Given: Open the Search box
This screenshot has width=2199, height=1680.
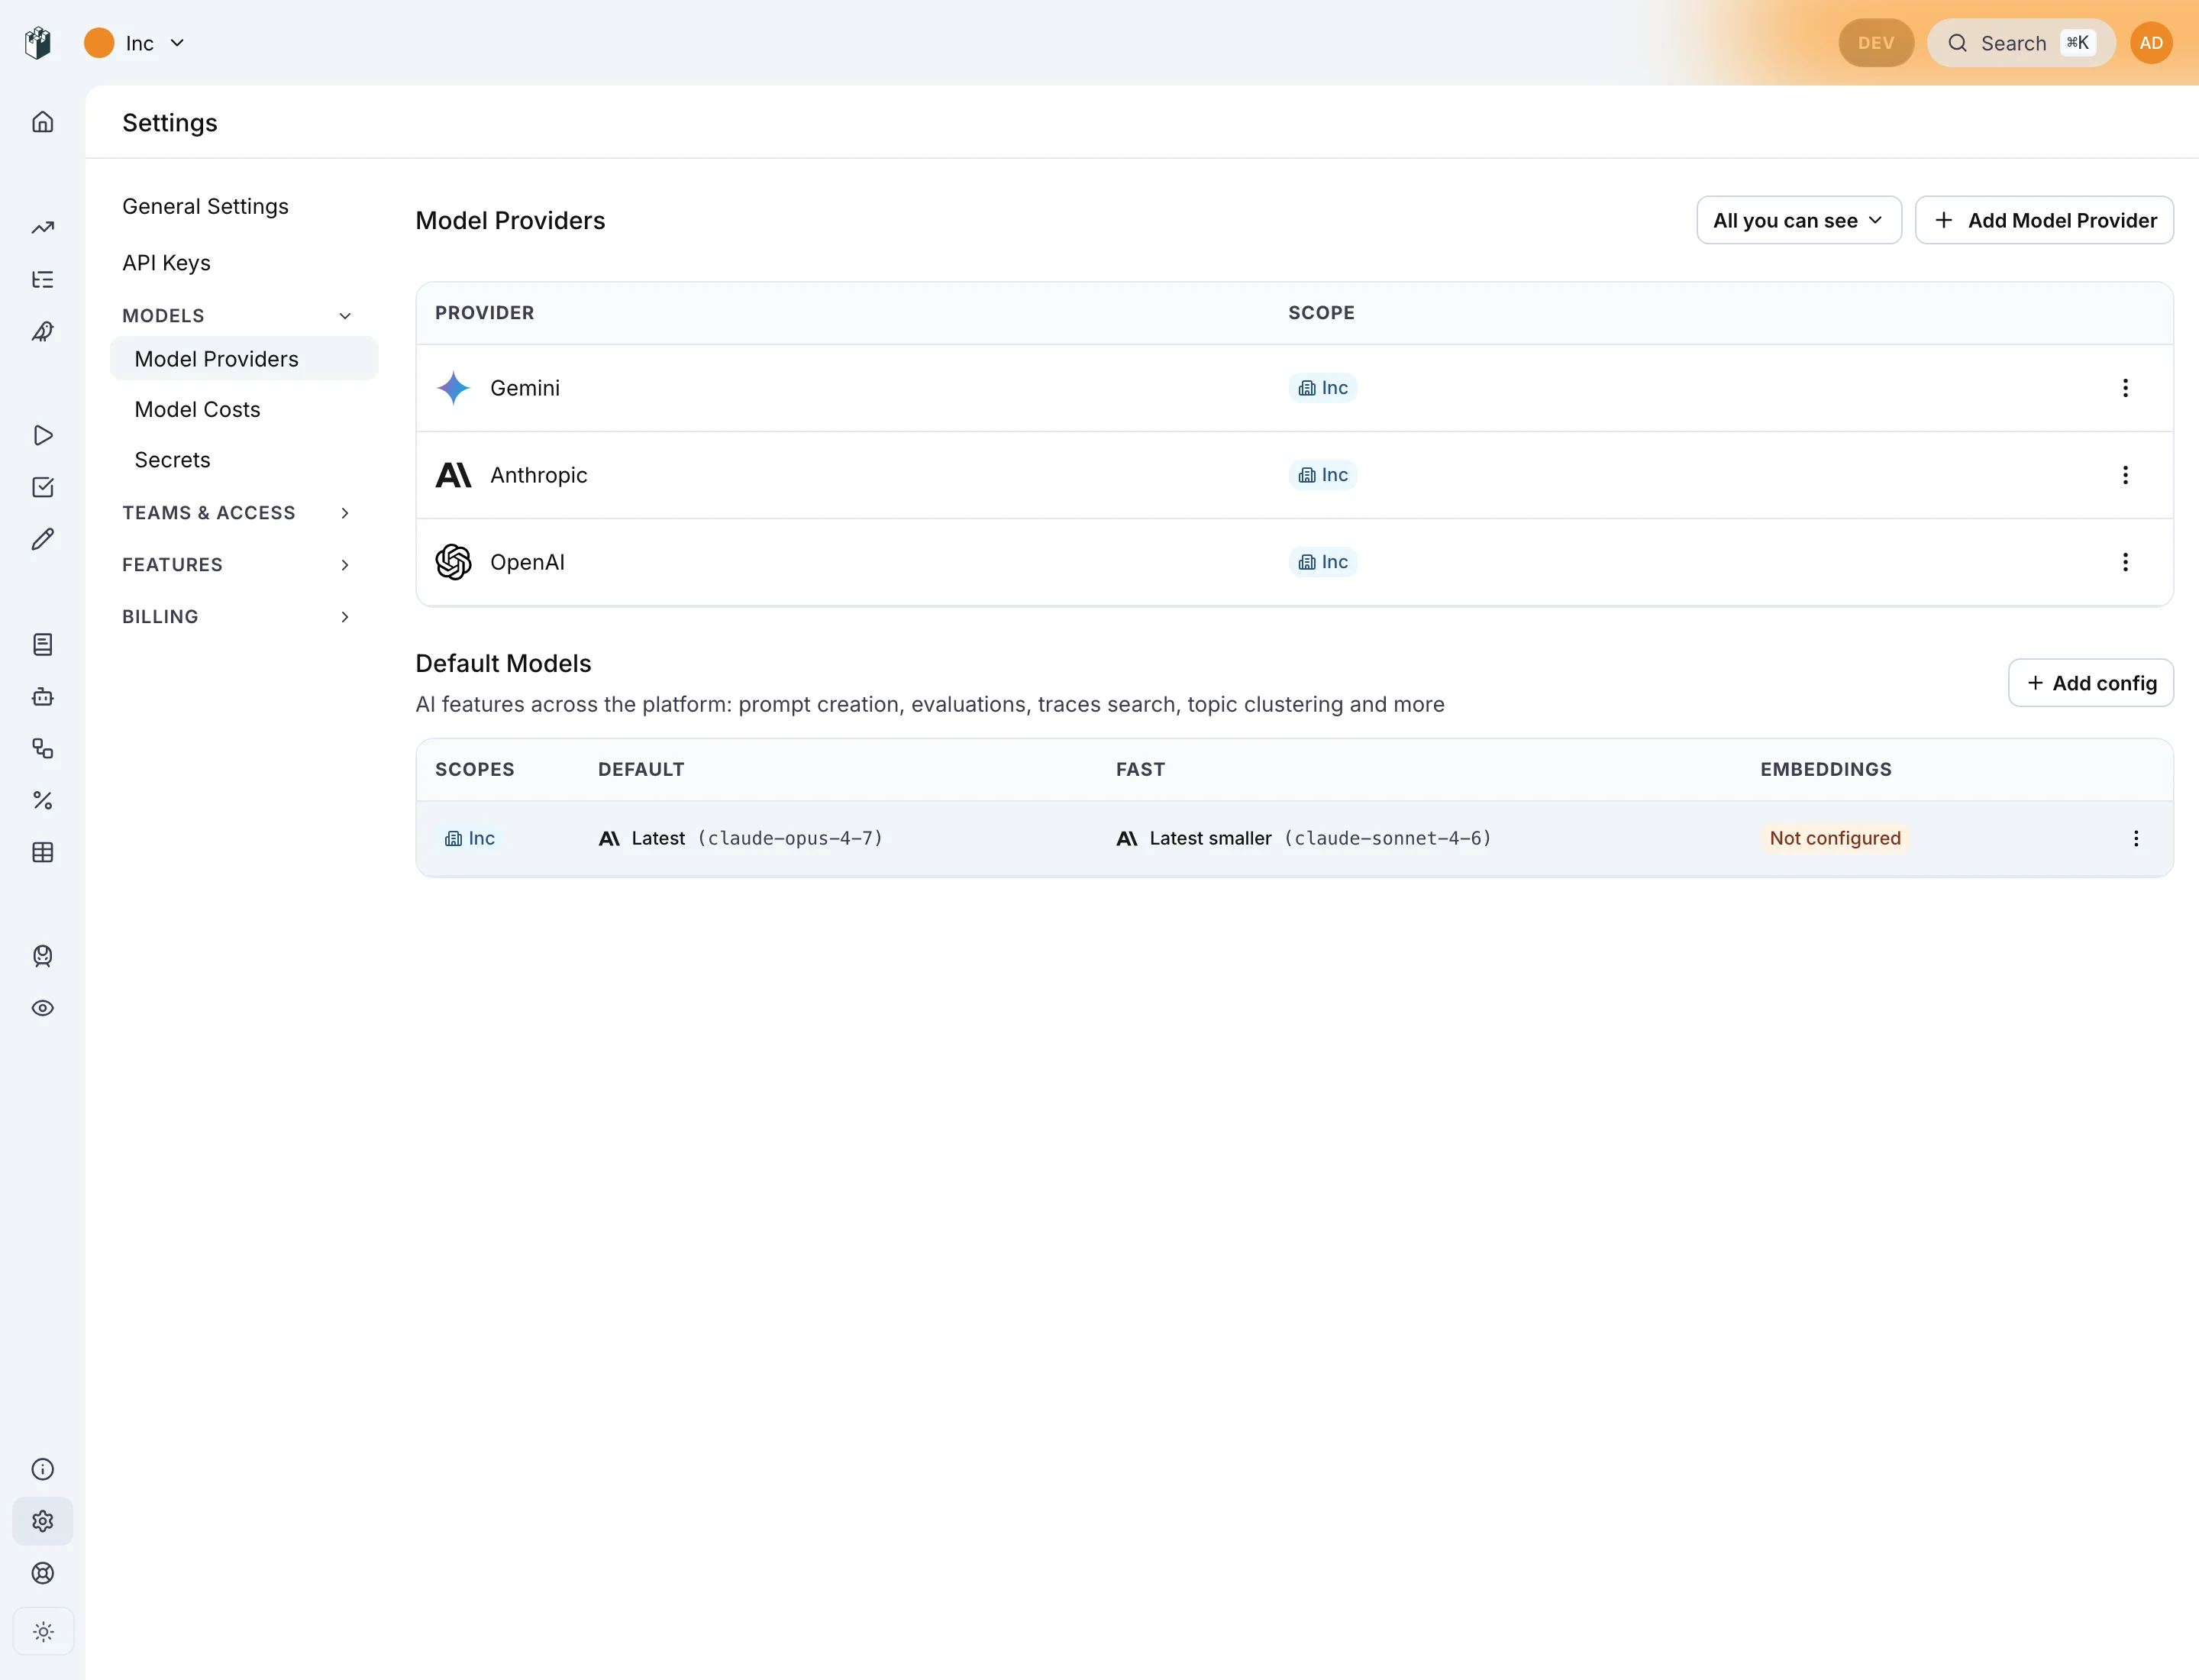Looking at the screenshot, I should point(2021,43).
